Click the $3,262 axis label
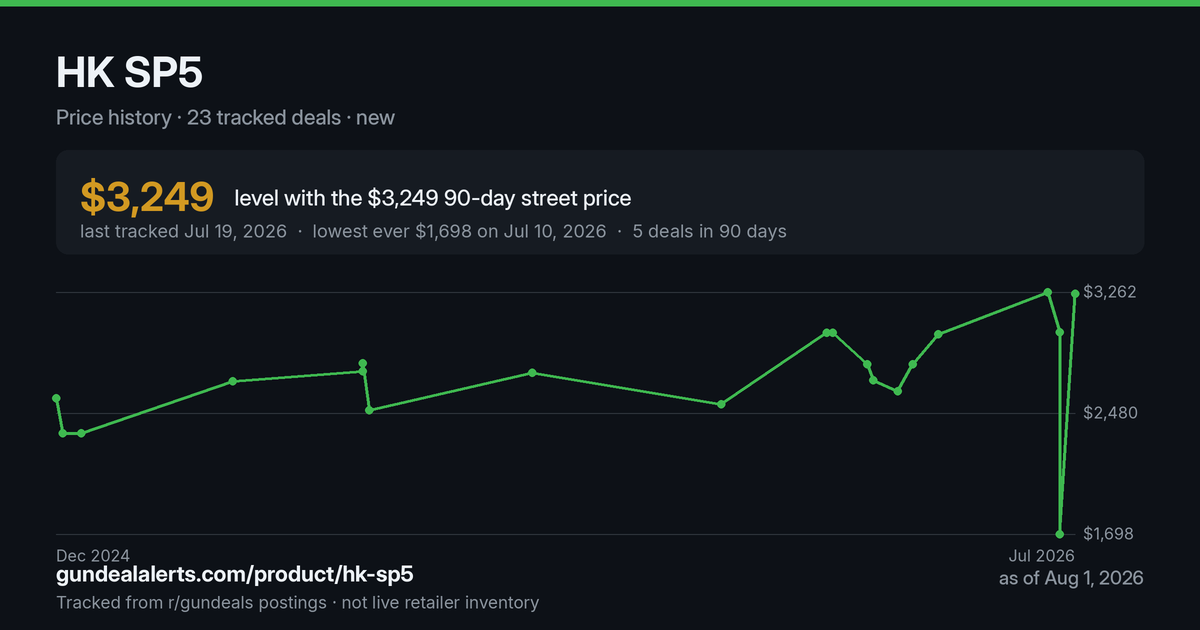This screenshot has height=630, width=1200. click(1109, 292)
